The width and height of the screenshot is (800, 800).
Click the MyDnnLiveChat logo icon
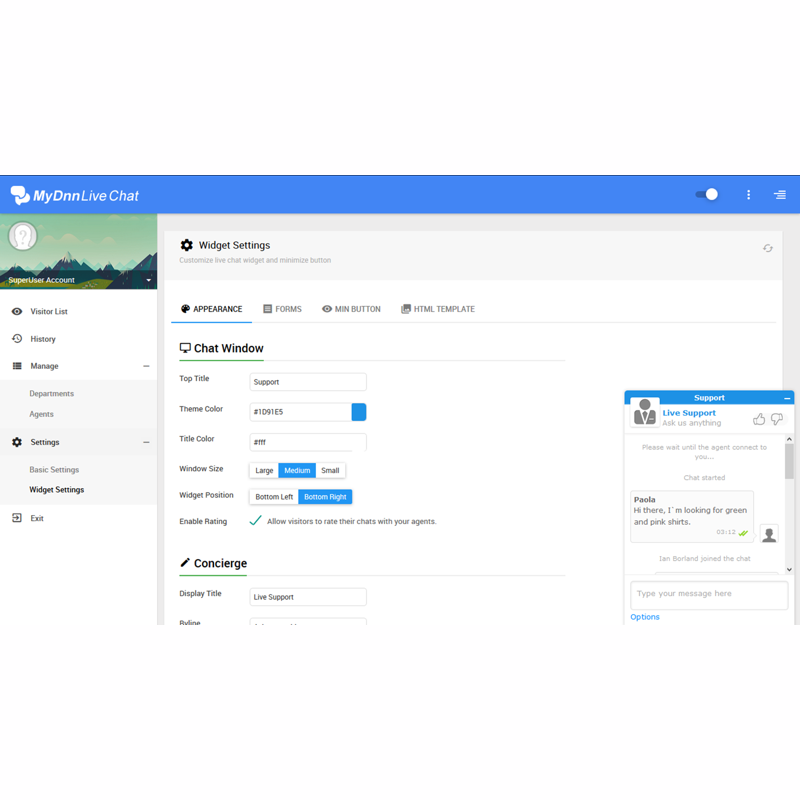pyautogui.click(x=20, y=195)
